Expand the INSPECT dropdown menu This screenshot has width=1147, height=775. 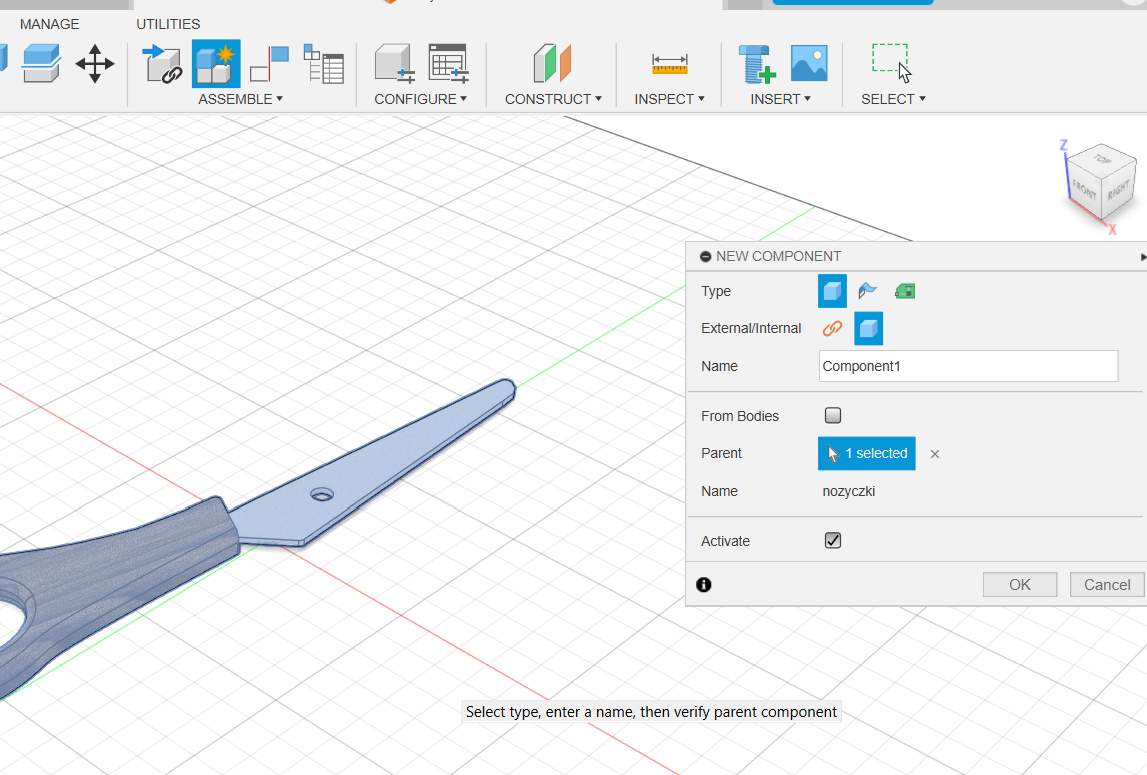[669, 99]
